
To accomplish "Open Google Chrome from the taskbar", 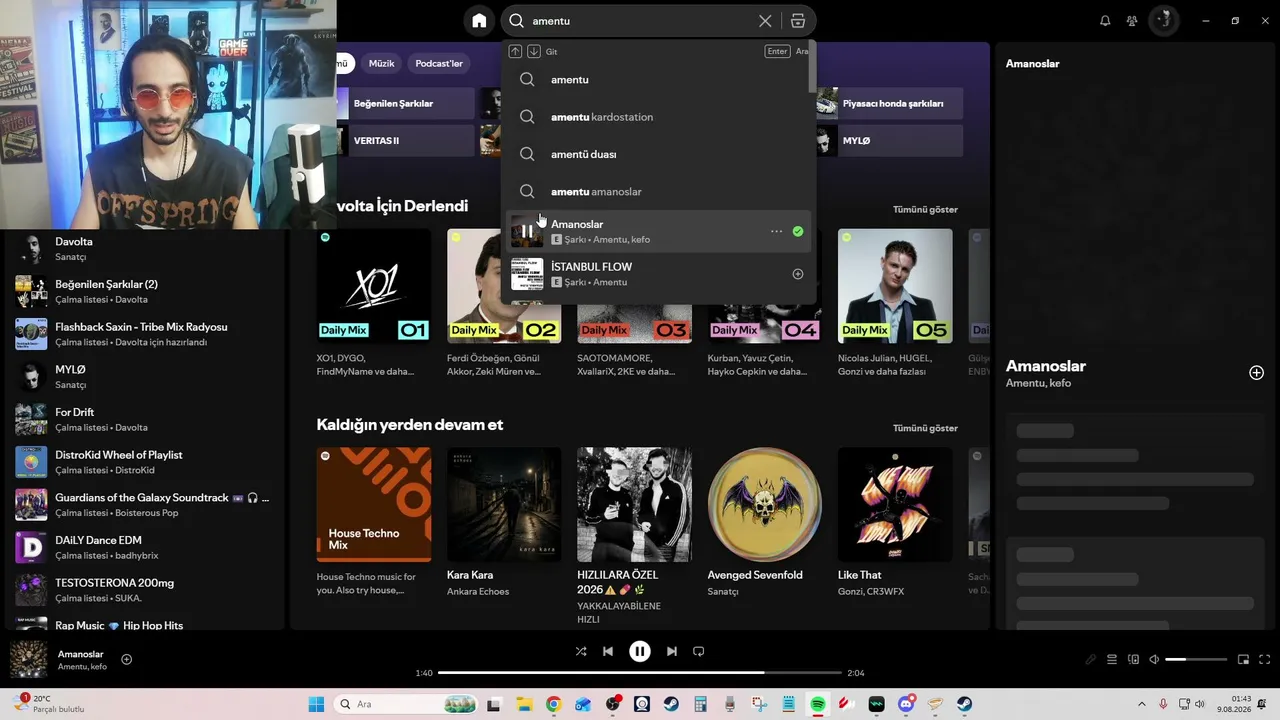I will (553, 704).
